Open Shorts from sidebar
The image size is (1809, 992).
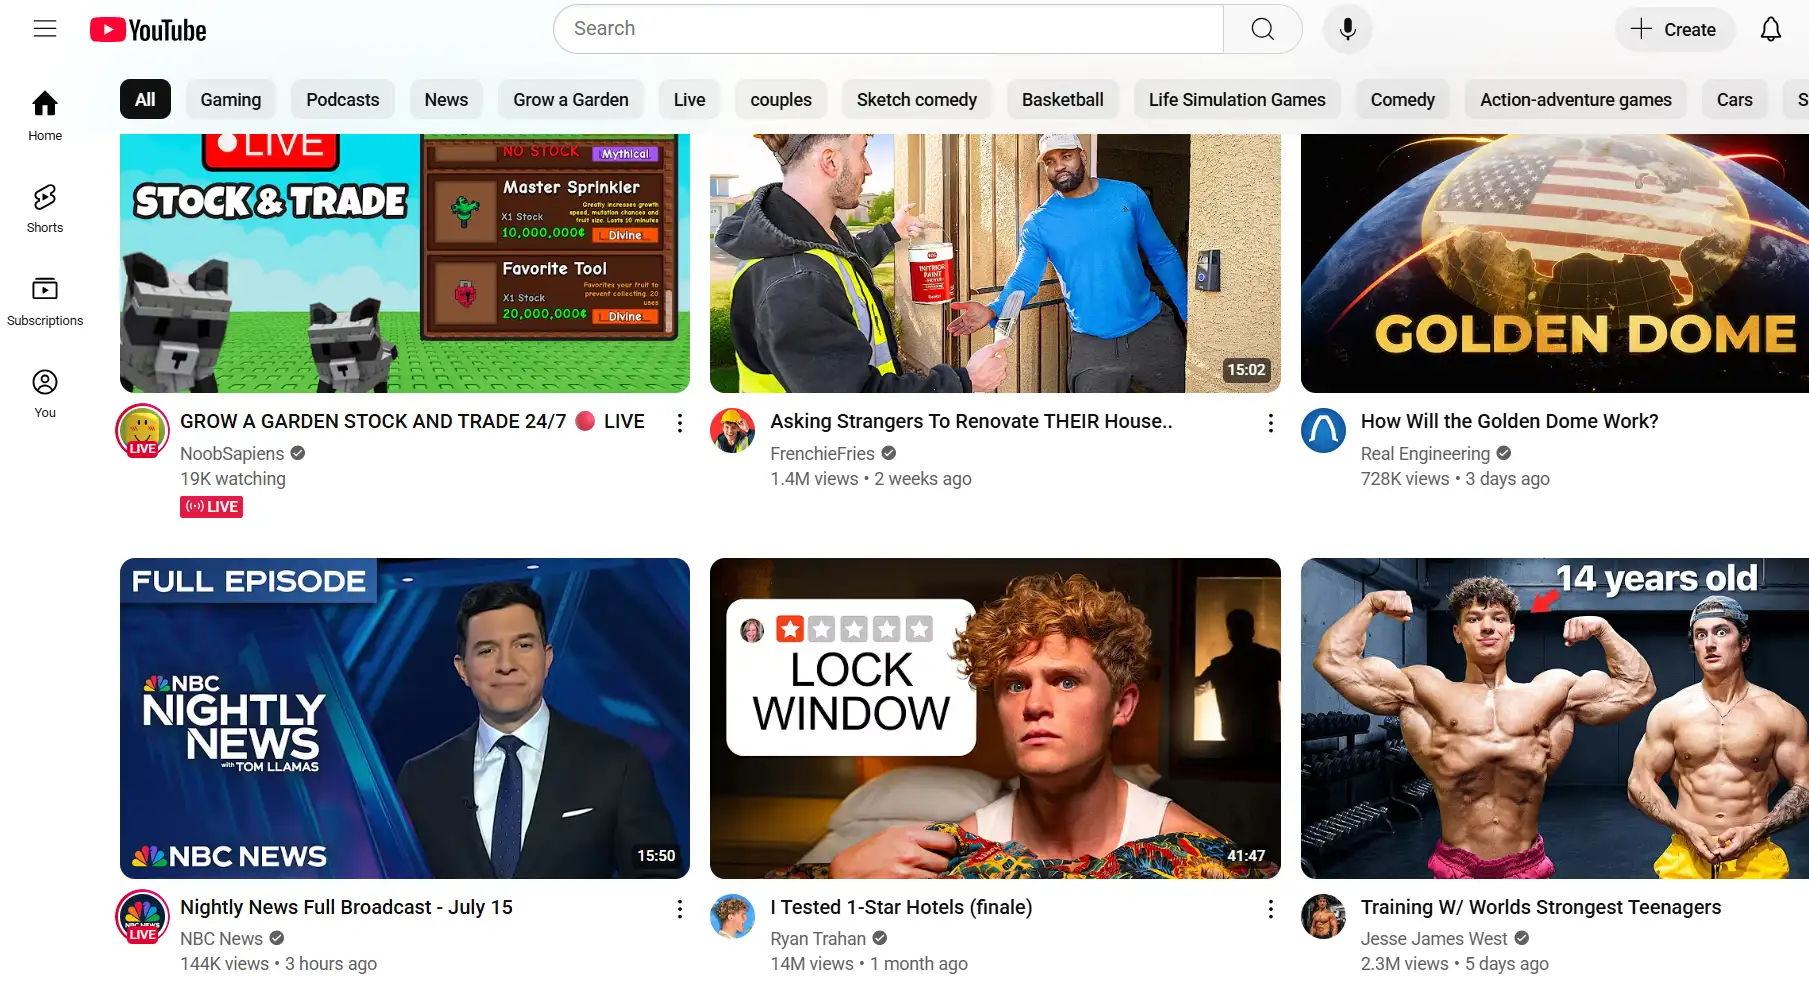click(x=45, y=208)
